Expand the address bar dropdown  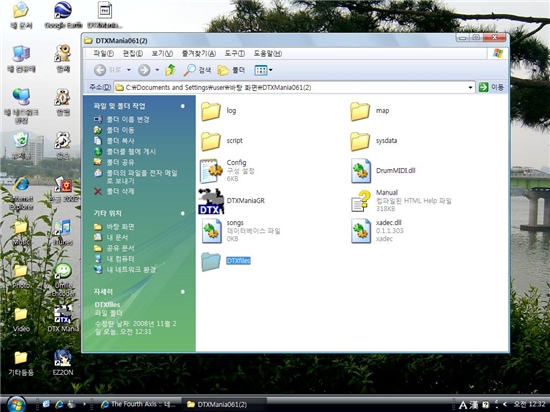pyautogui.click(x=470, y=88)
